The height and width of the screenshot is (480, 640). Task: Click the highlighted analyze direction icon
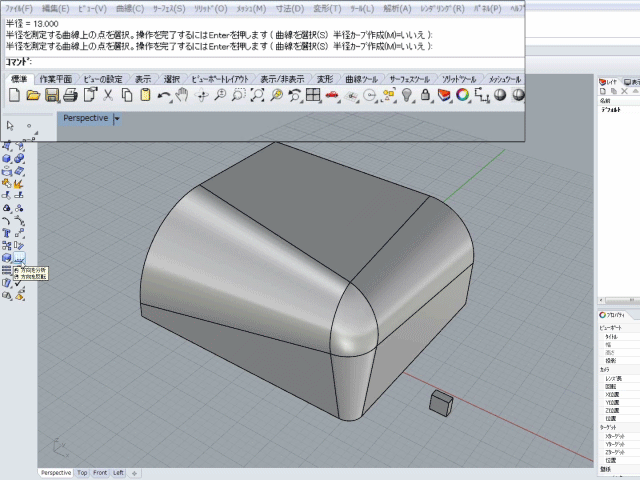pos(19,258)
